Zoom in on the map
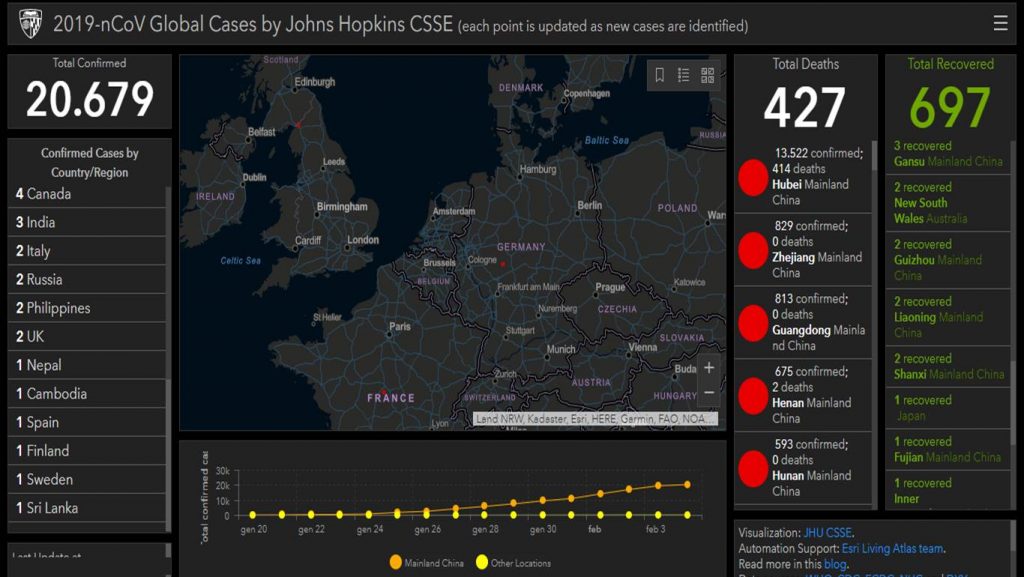 (709, 368)
